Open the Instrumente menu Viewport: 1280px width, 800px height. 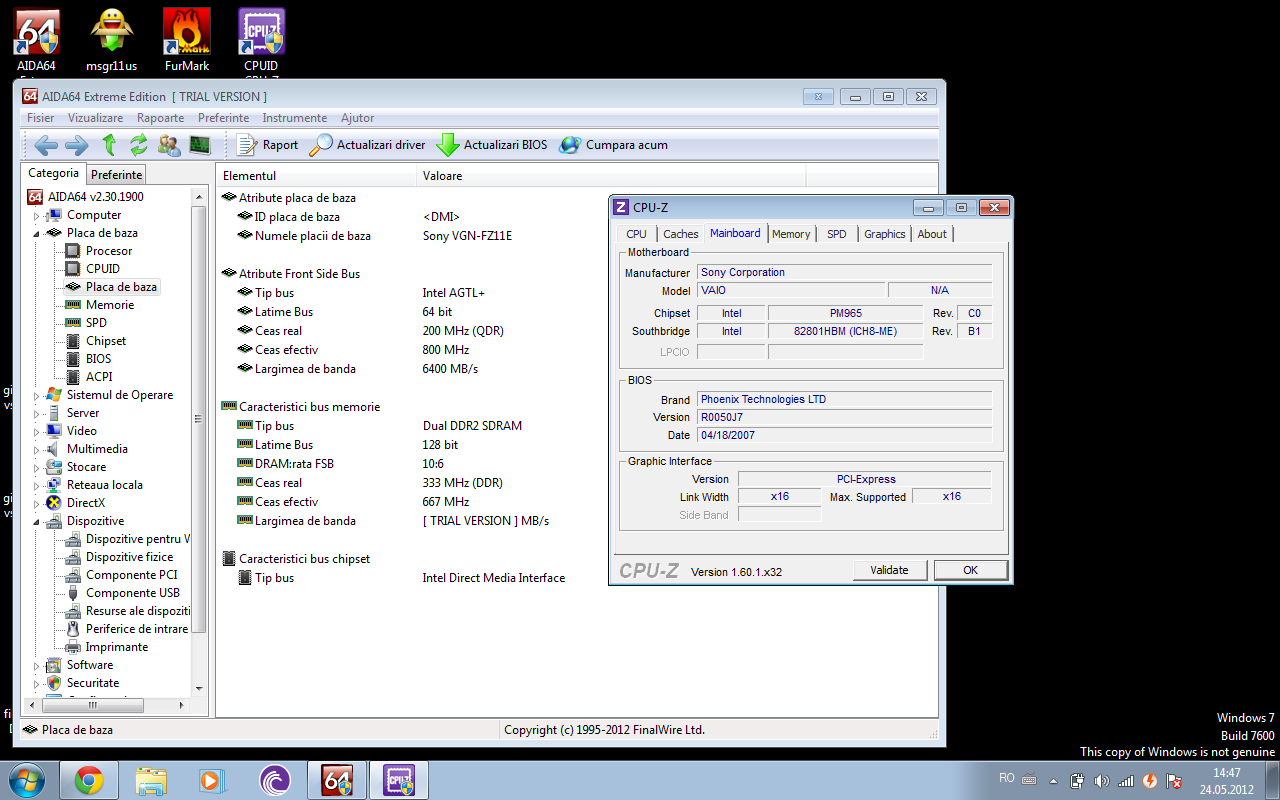(295, 118)
